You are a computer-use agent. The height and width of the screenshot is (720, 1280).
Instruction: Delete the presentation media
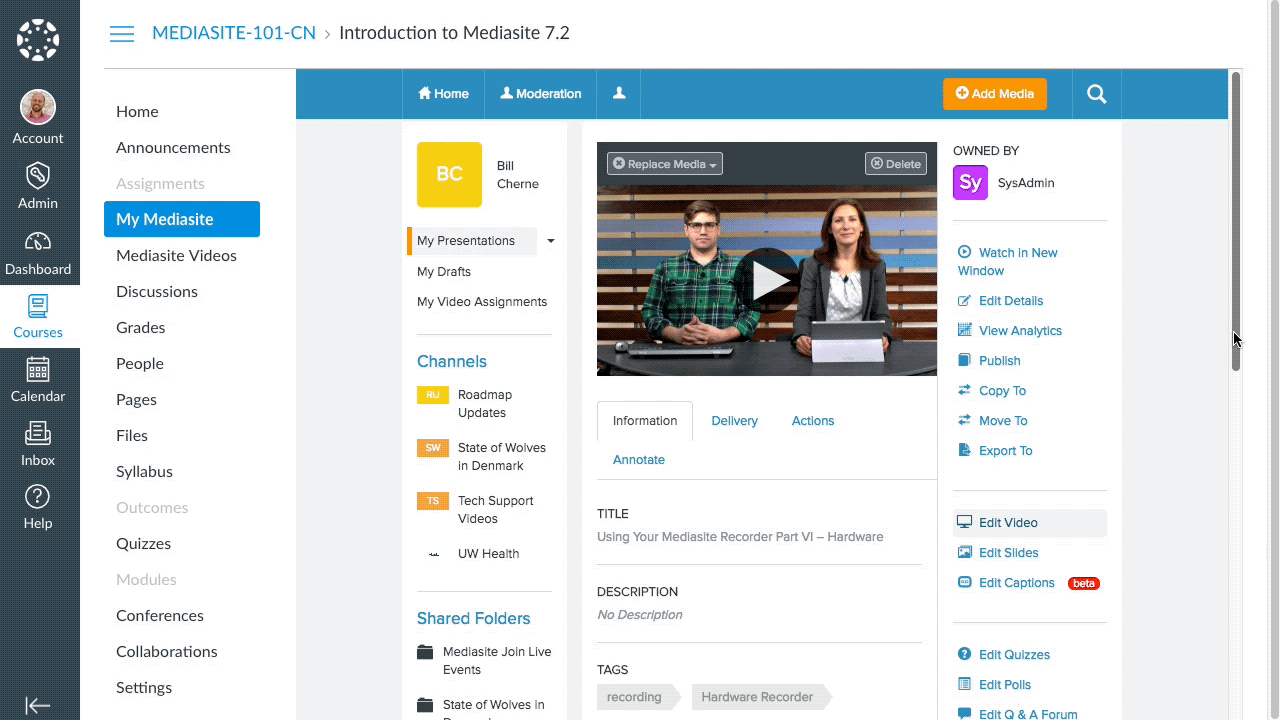(x=896, y=164)
